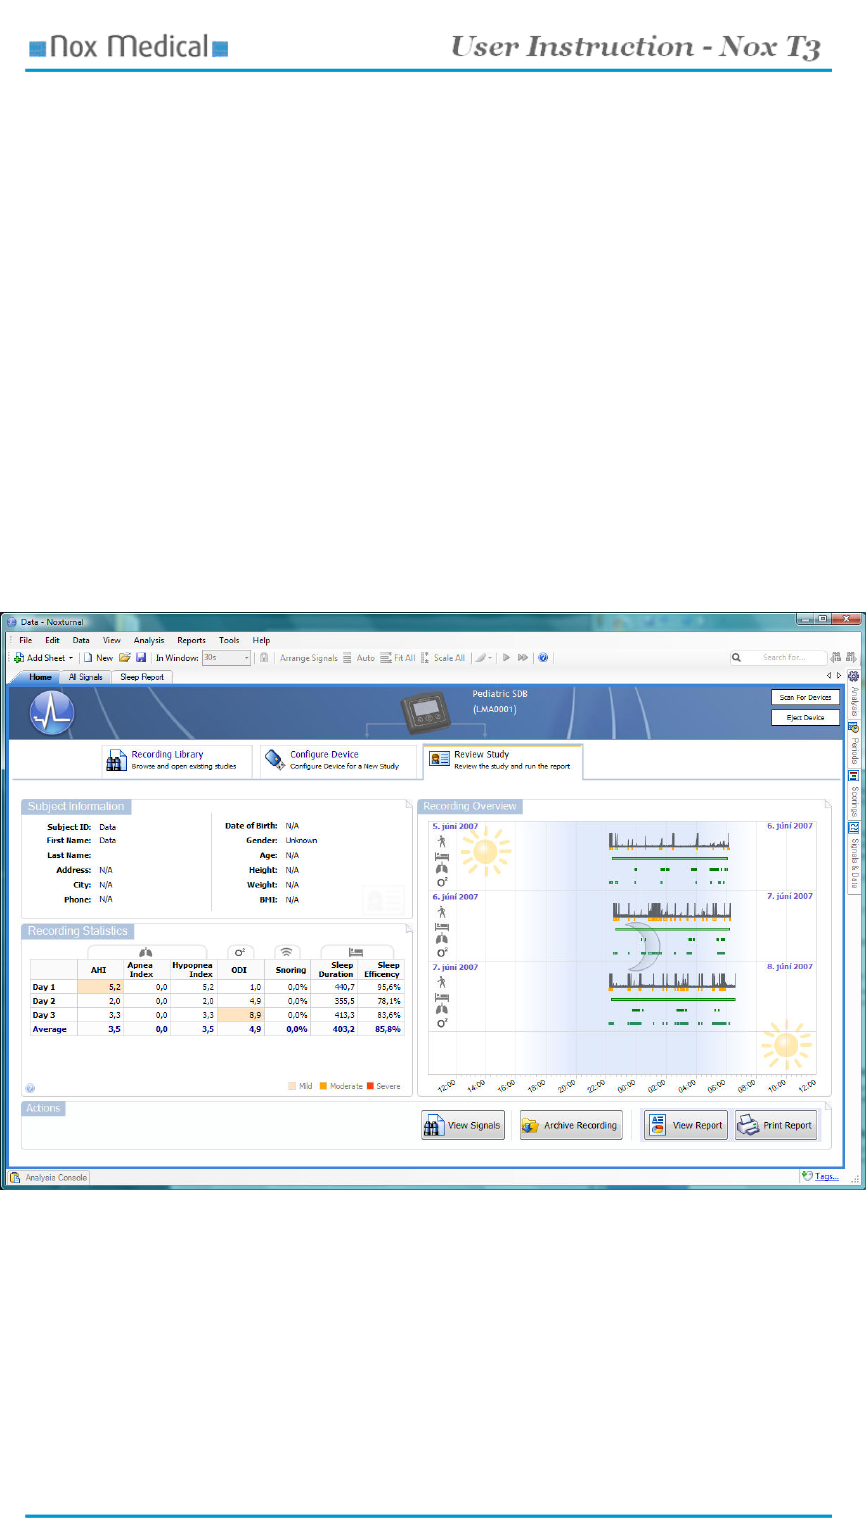Open the Analysis Console panel
The width and height of the screenshot is (866, 1519).
50,1177
